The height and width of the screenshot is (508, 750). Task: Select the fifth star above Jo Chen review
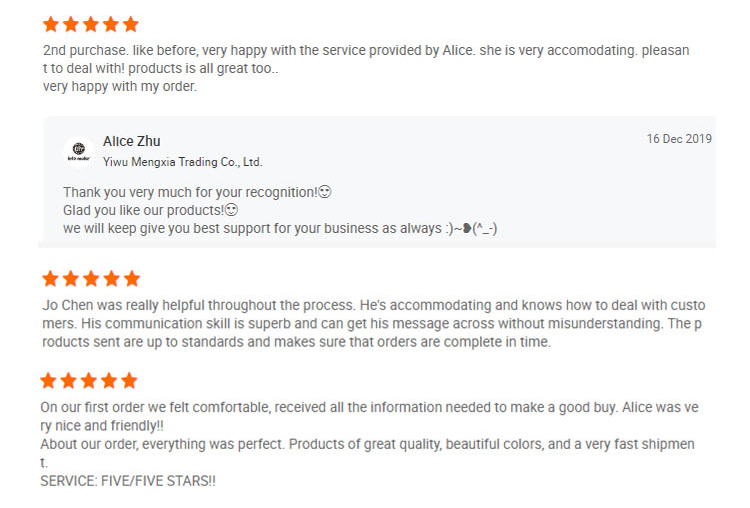(x=131, y=279)
